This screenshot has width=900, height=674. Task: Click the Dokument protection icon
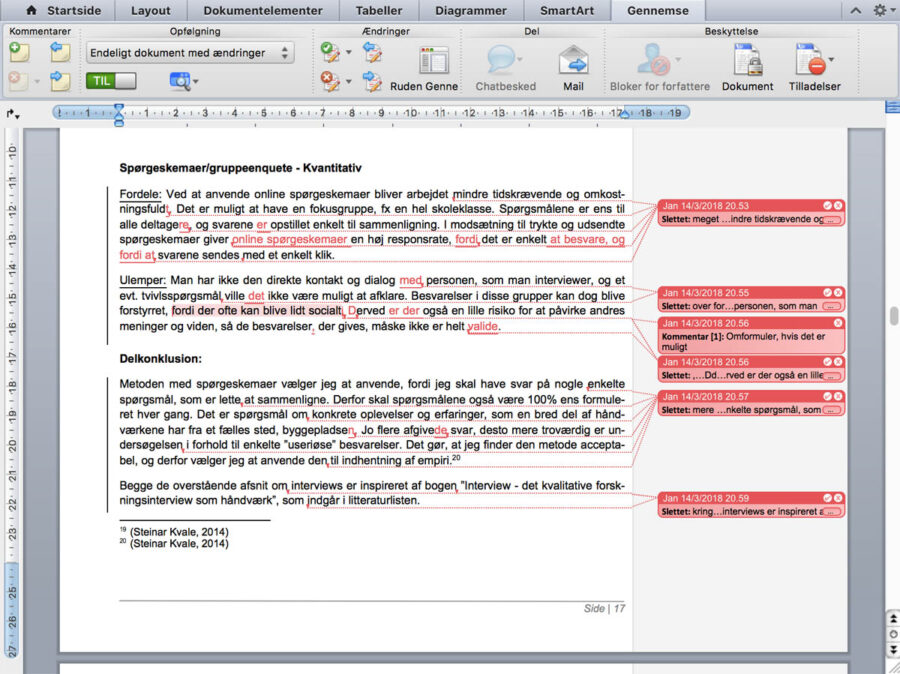coord(747,60)
